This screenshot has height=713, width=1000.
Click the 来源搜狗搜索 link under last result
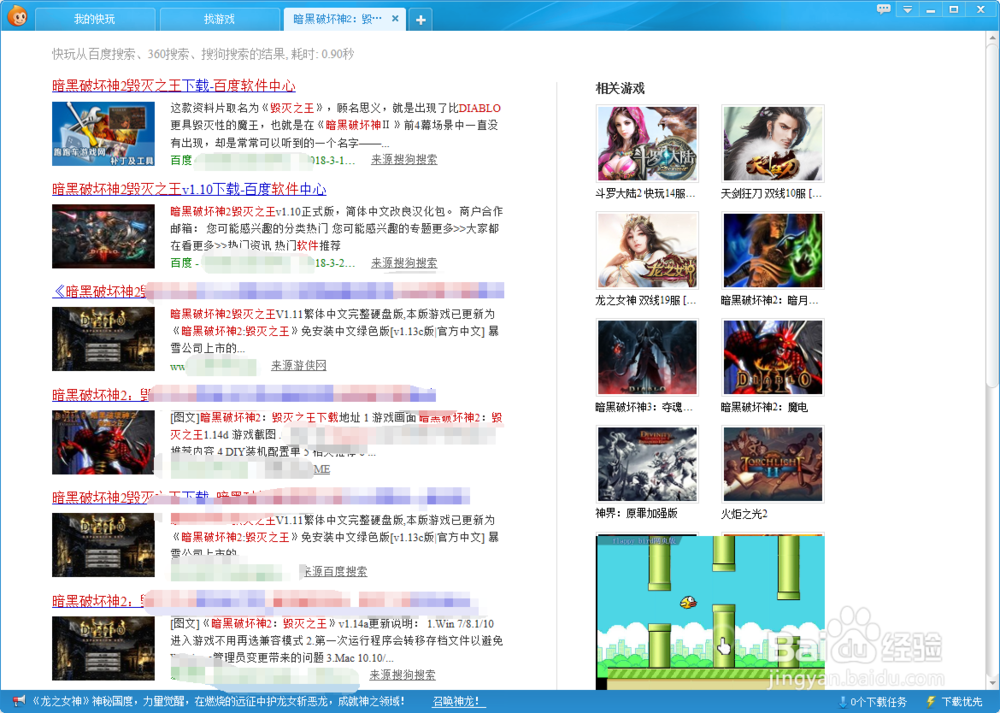[x=402, y=675]
